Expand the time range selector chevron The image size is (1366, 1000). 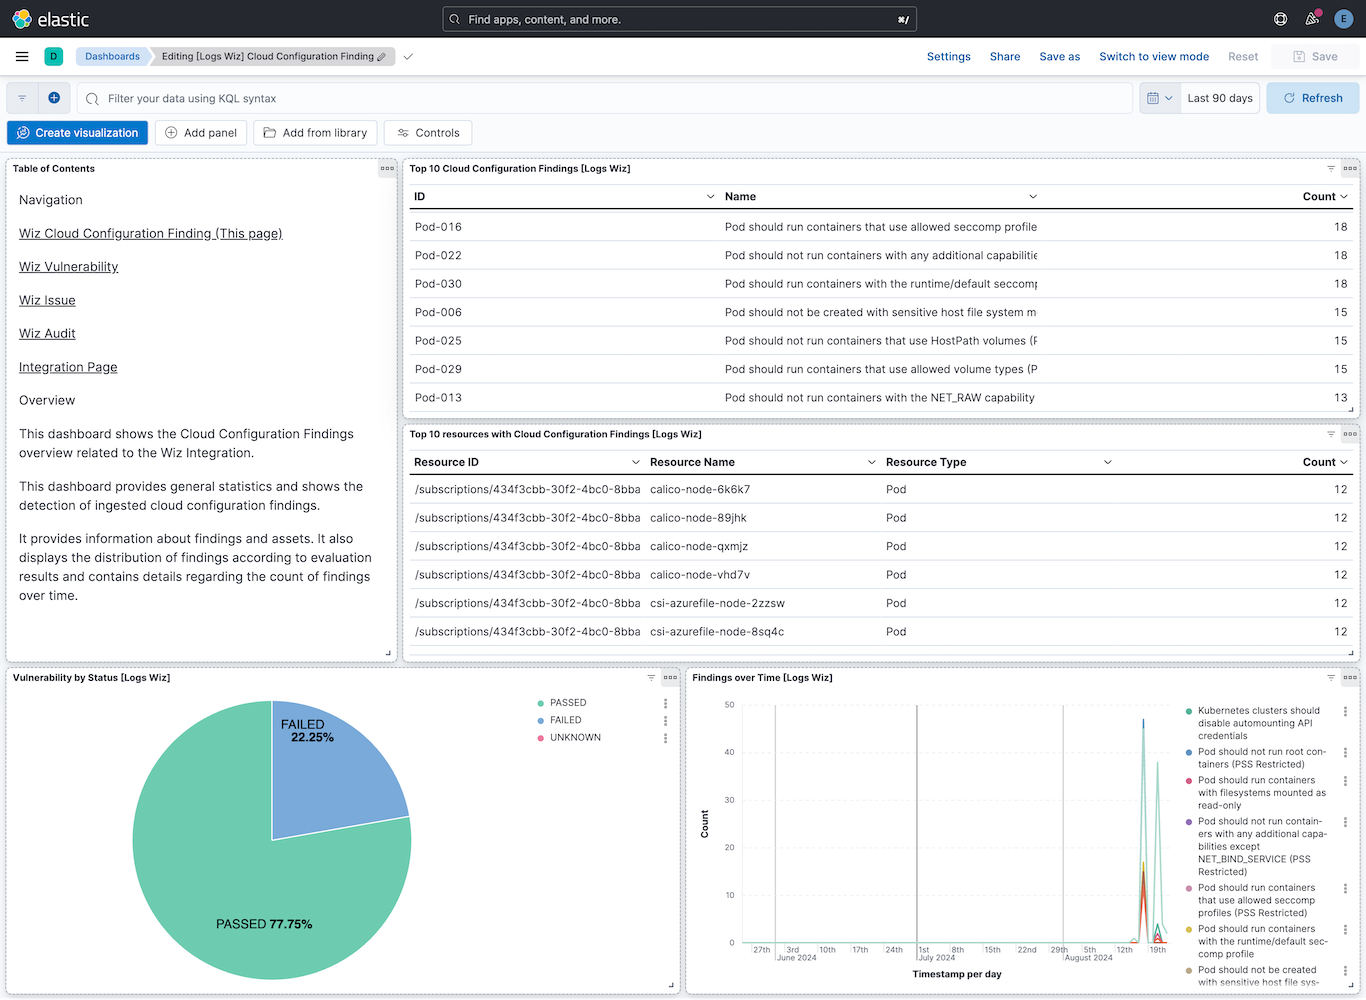[1168, 97]
